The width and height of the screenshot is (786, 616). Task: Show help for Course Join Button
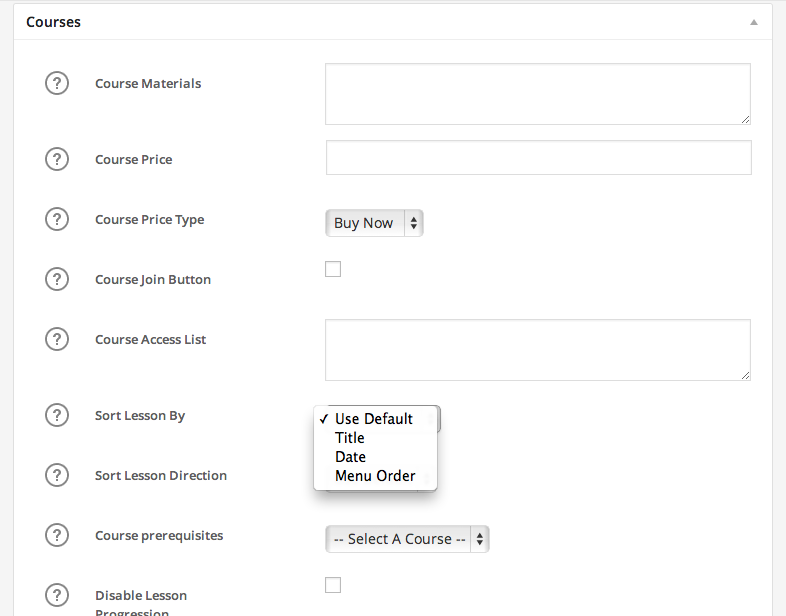coord(57,279)
